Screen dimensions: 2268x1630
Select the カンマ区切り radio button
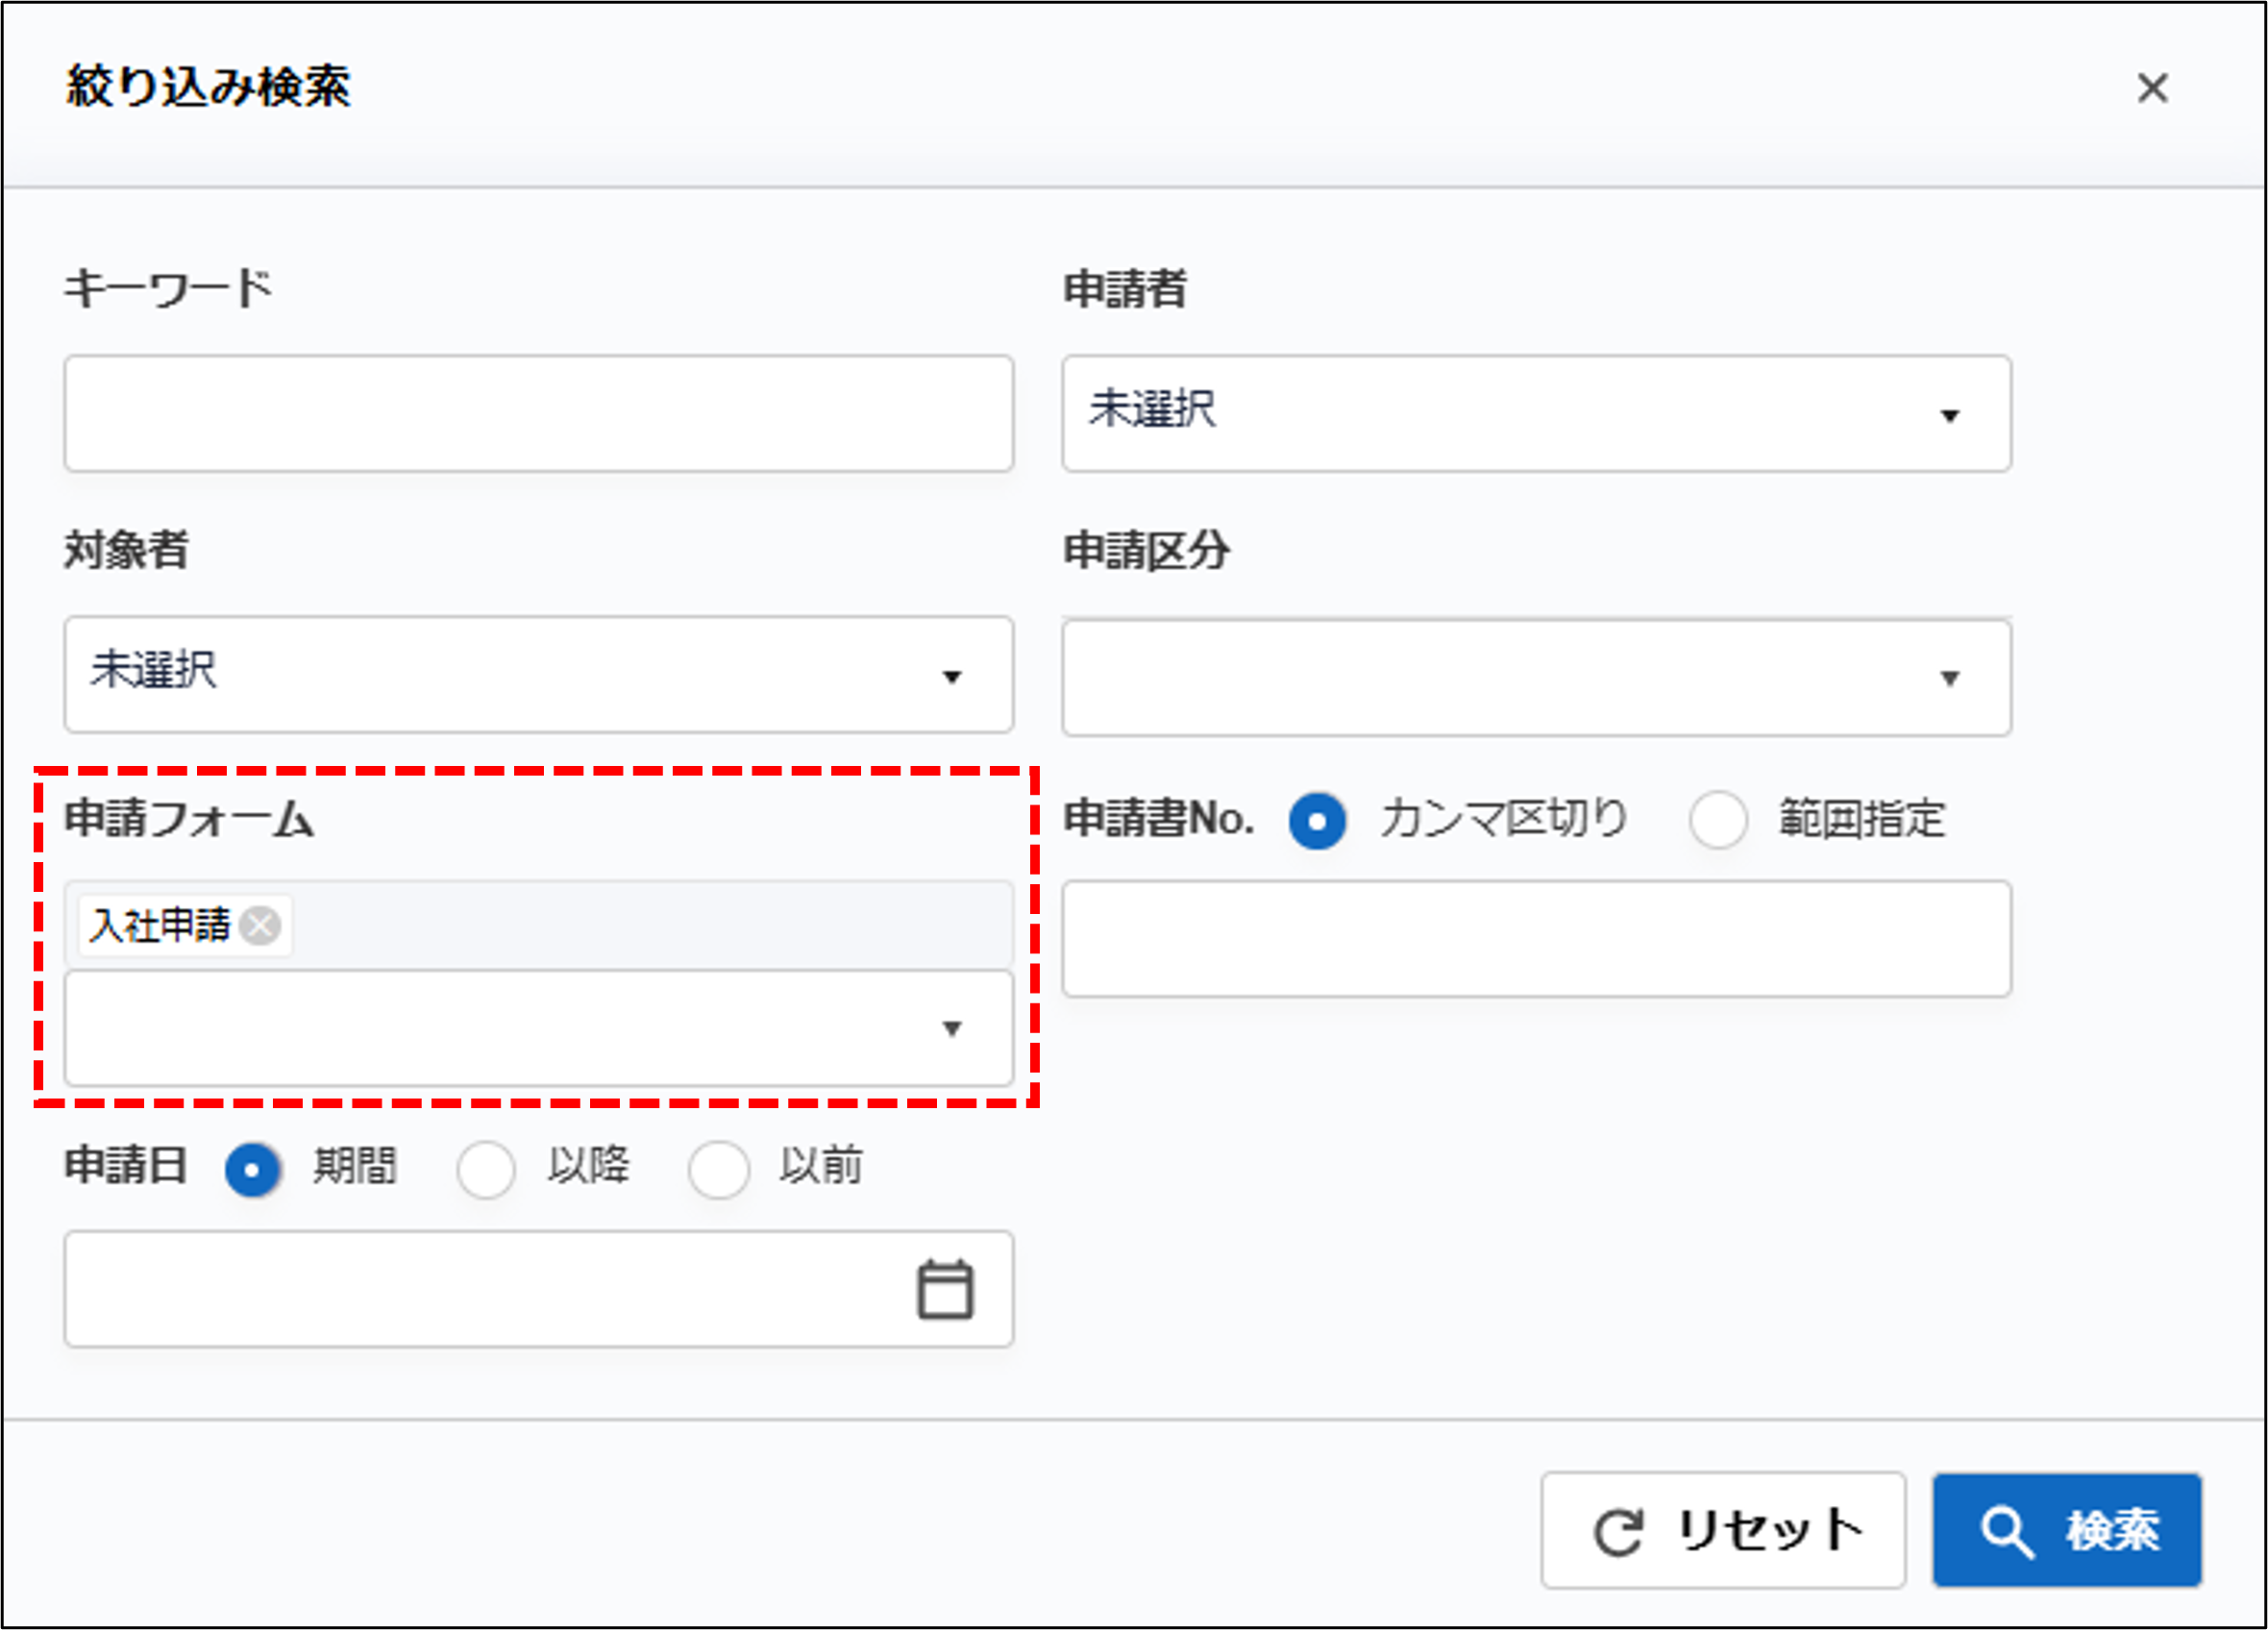[1317, 821]
